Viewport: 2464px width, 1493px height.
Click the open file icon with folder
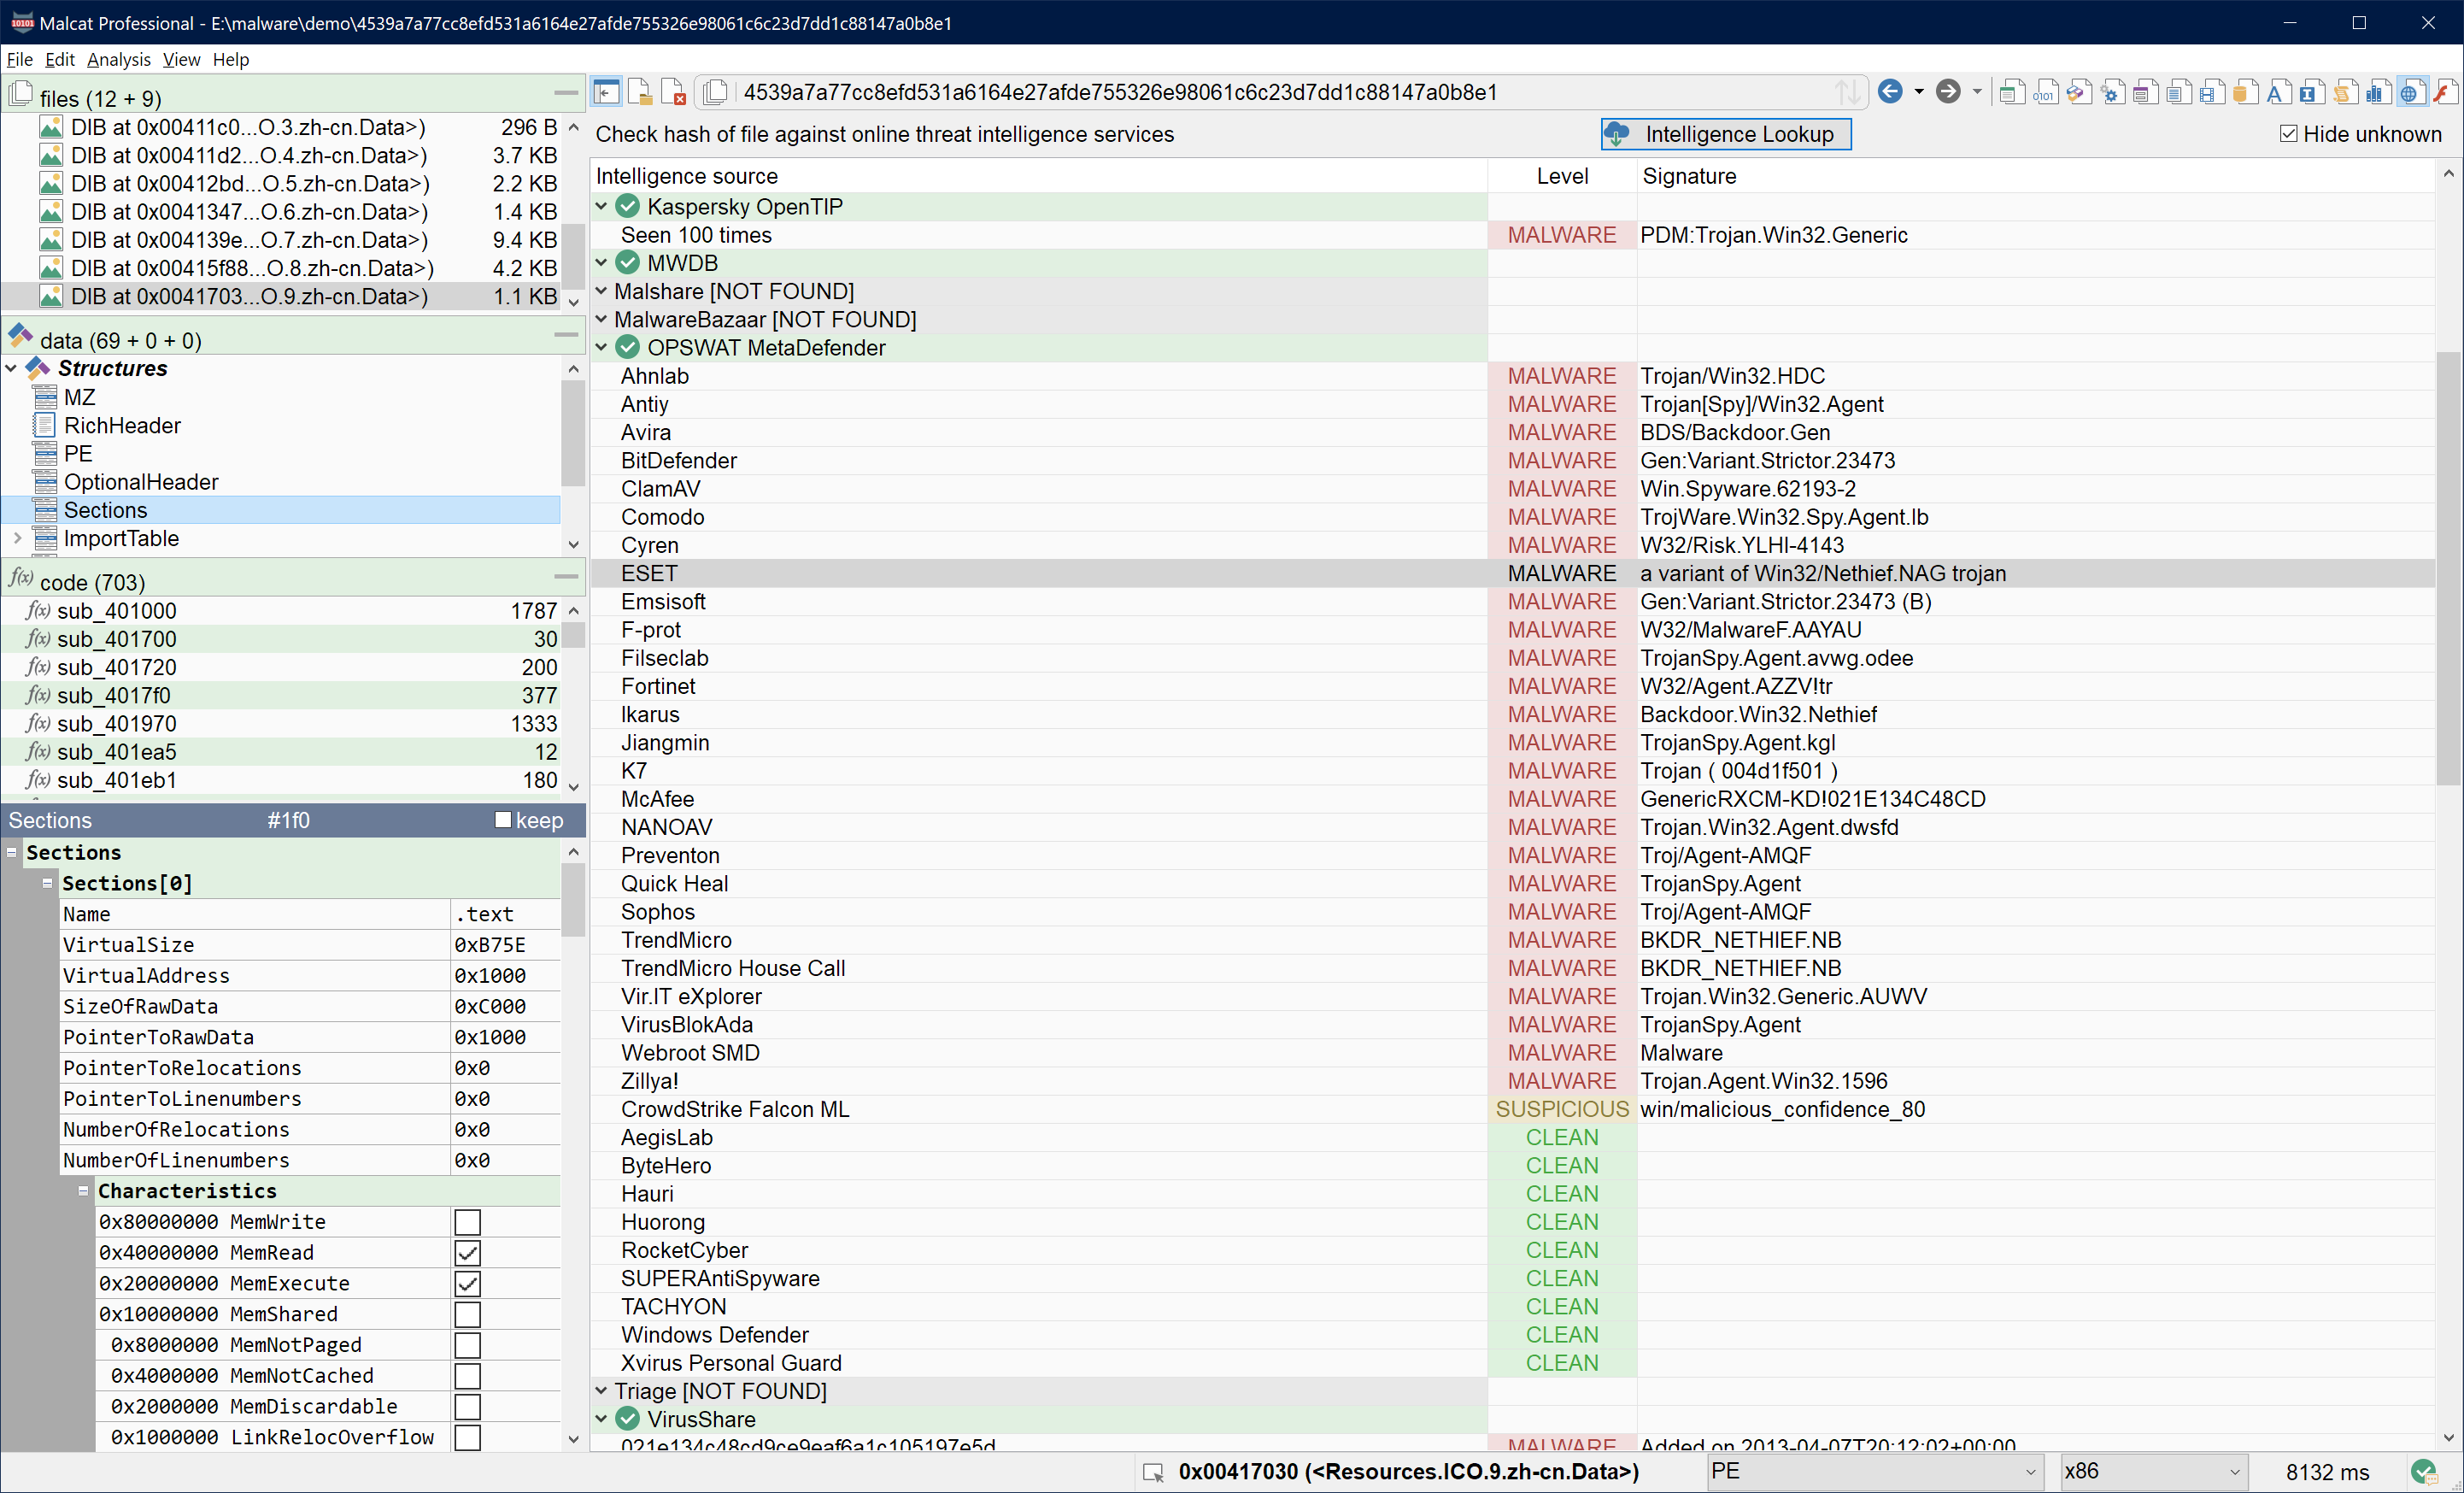[x=640, y=93]
